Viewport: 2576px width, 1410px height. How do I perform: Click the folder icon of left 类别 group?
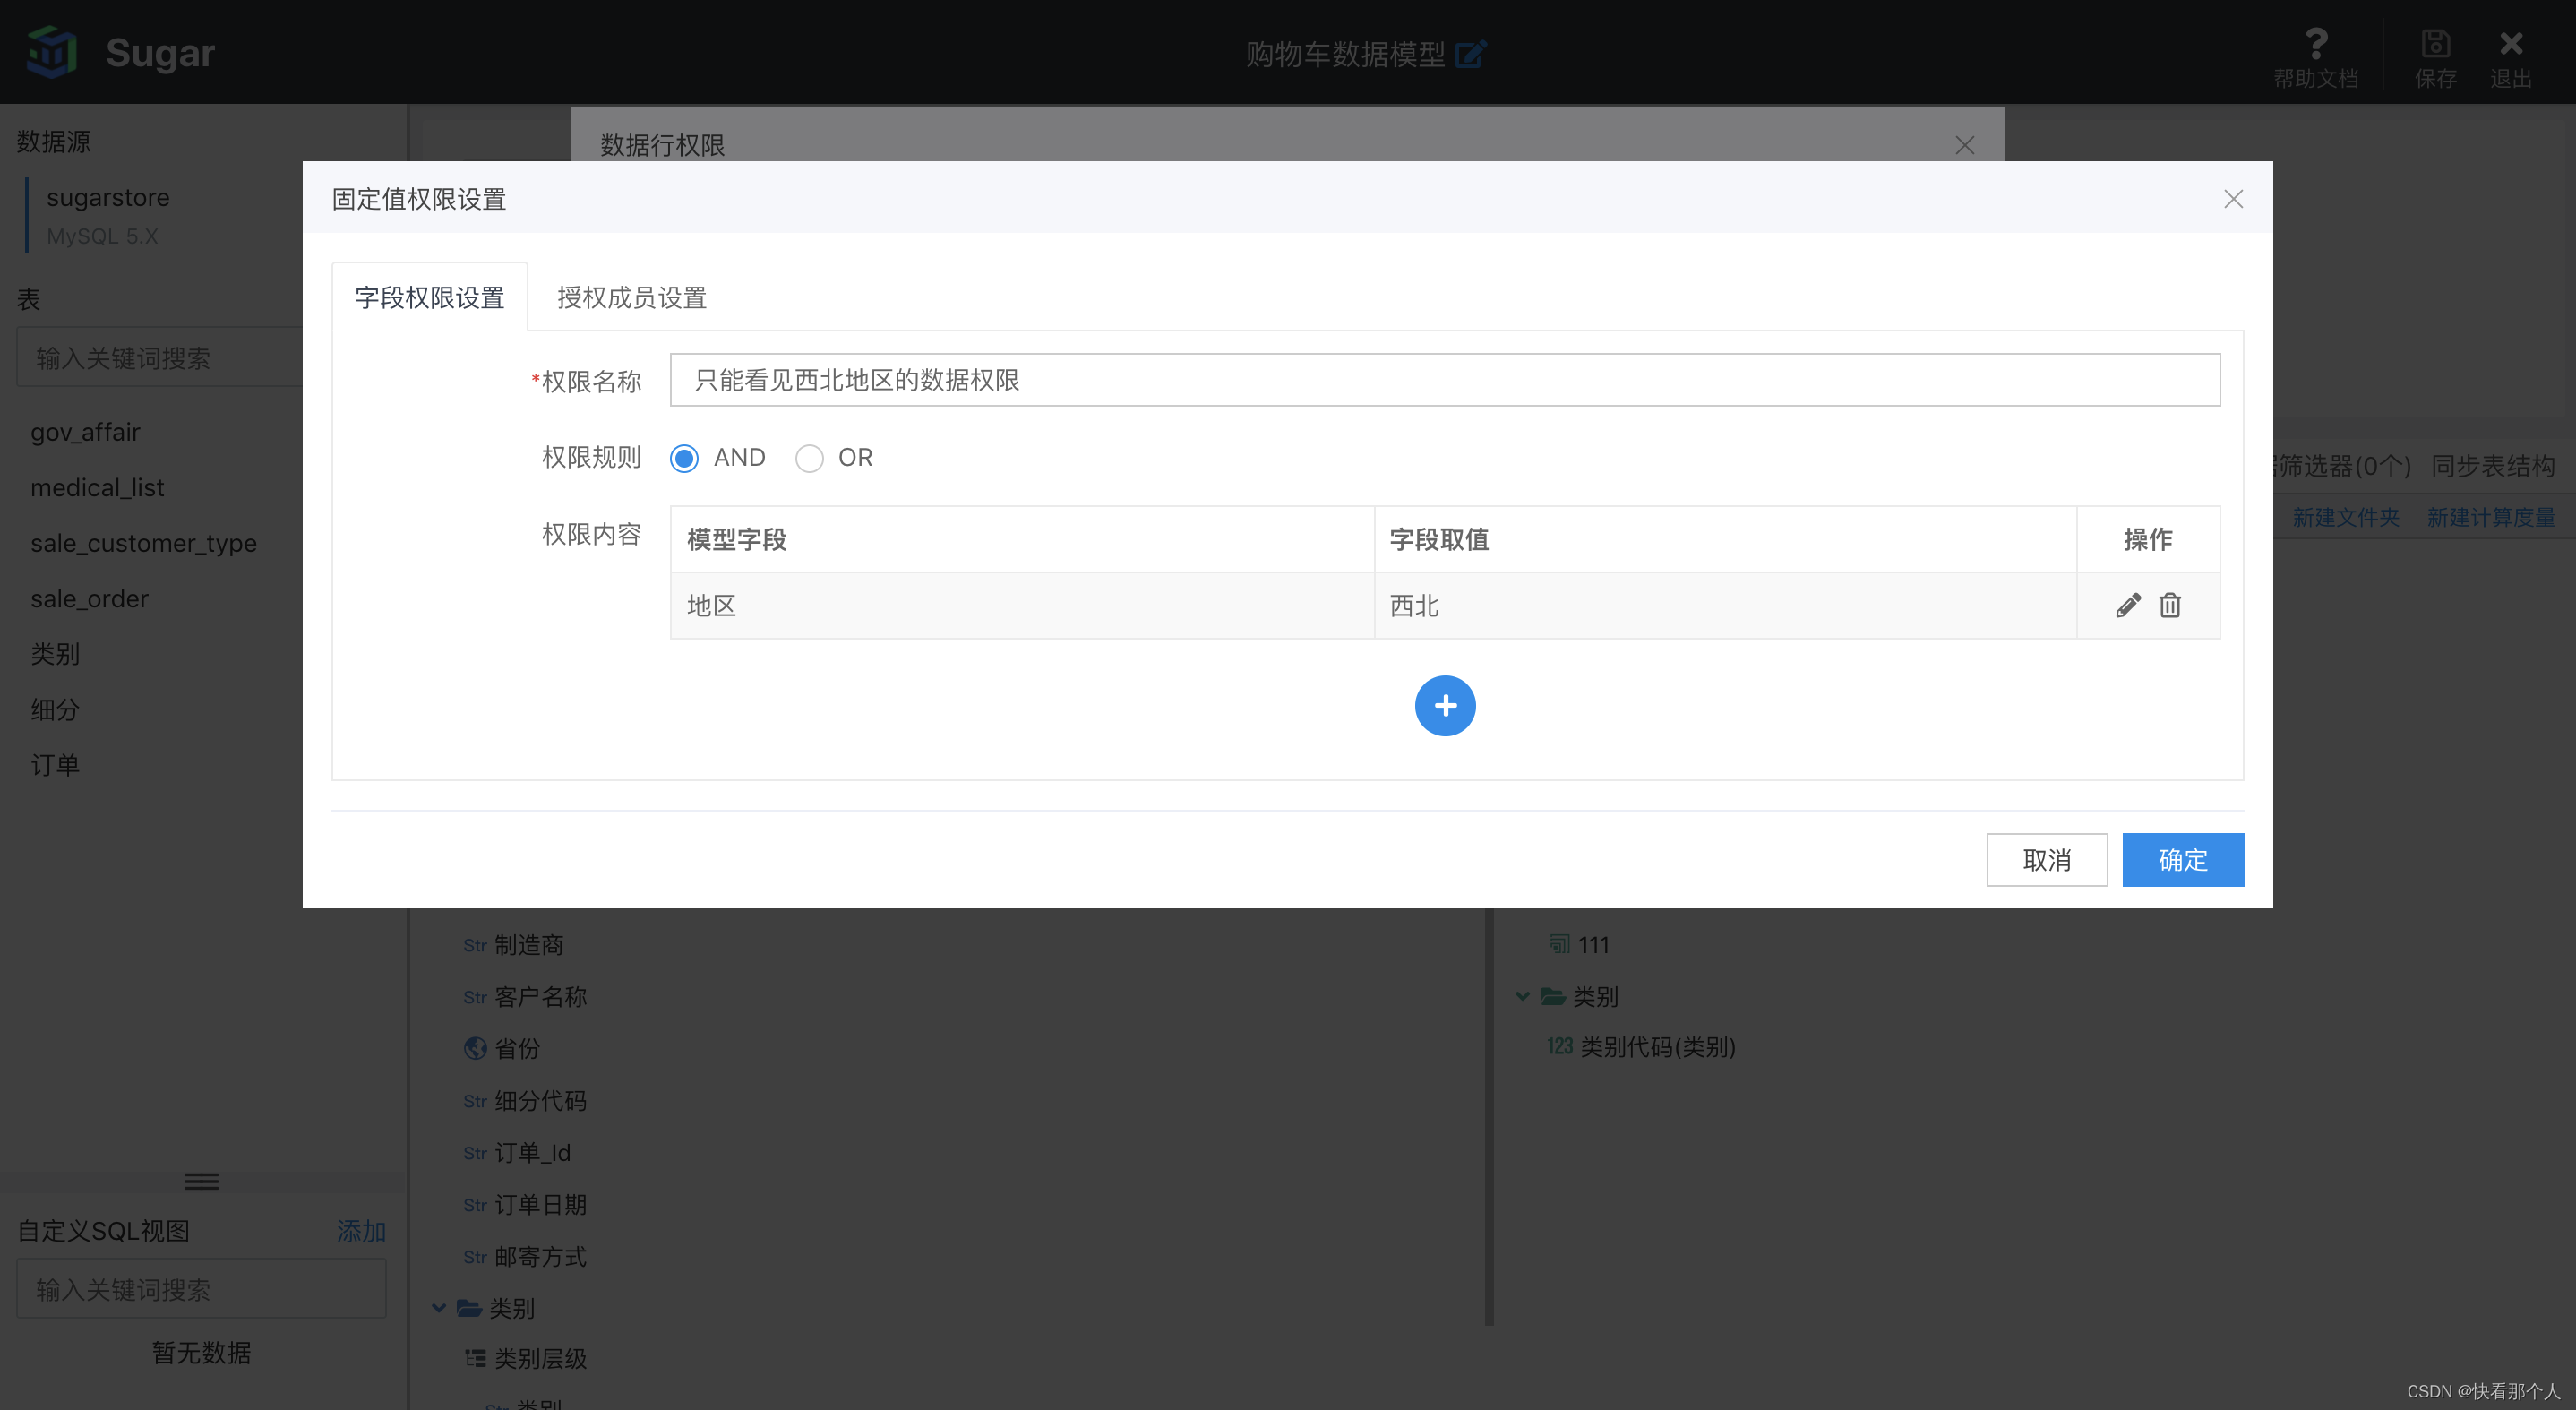coord(469,1307)
